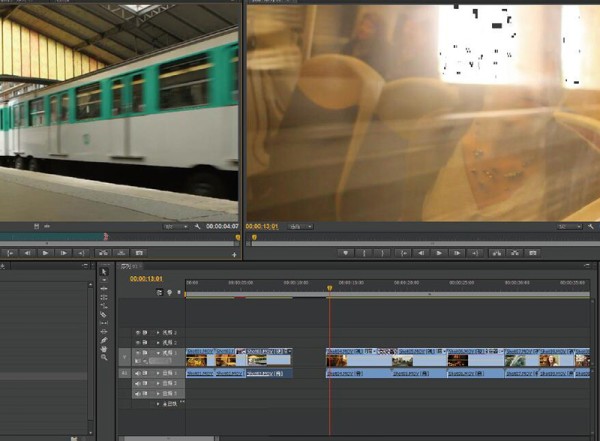Add marker in Program monitor
This screenshot has height=441, width=600.
(346, 253)
